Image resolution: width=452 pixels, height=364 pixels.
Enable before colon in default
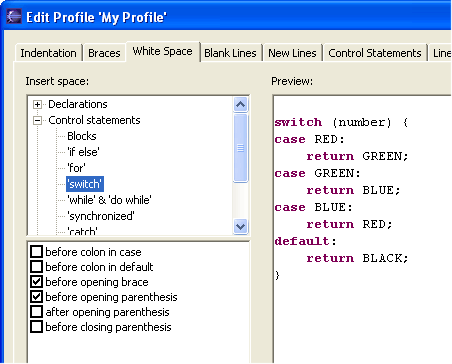tap(36, 267)
